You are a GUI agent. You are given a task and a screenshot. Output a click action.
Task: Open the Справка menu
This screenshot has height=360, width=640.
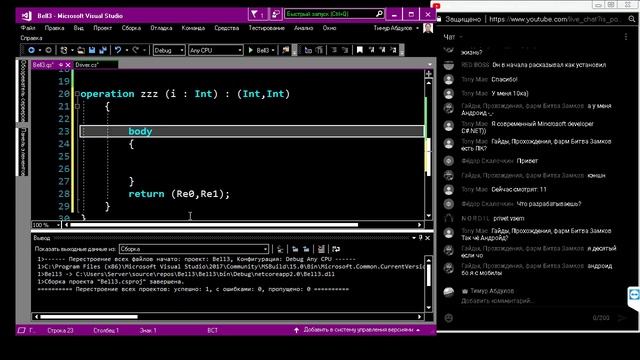[31, 38]
